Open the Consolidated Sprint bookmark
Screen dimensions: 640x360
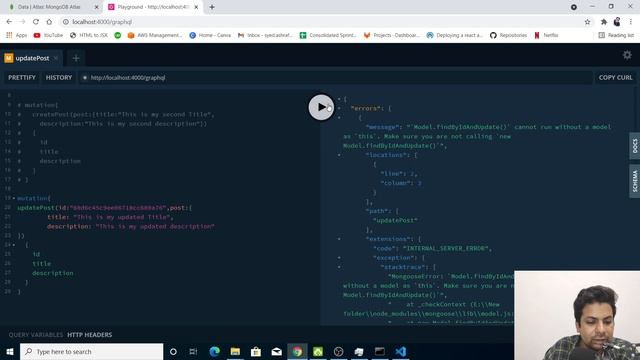tap(328, 35)
